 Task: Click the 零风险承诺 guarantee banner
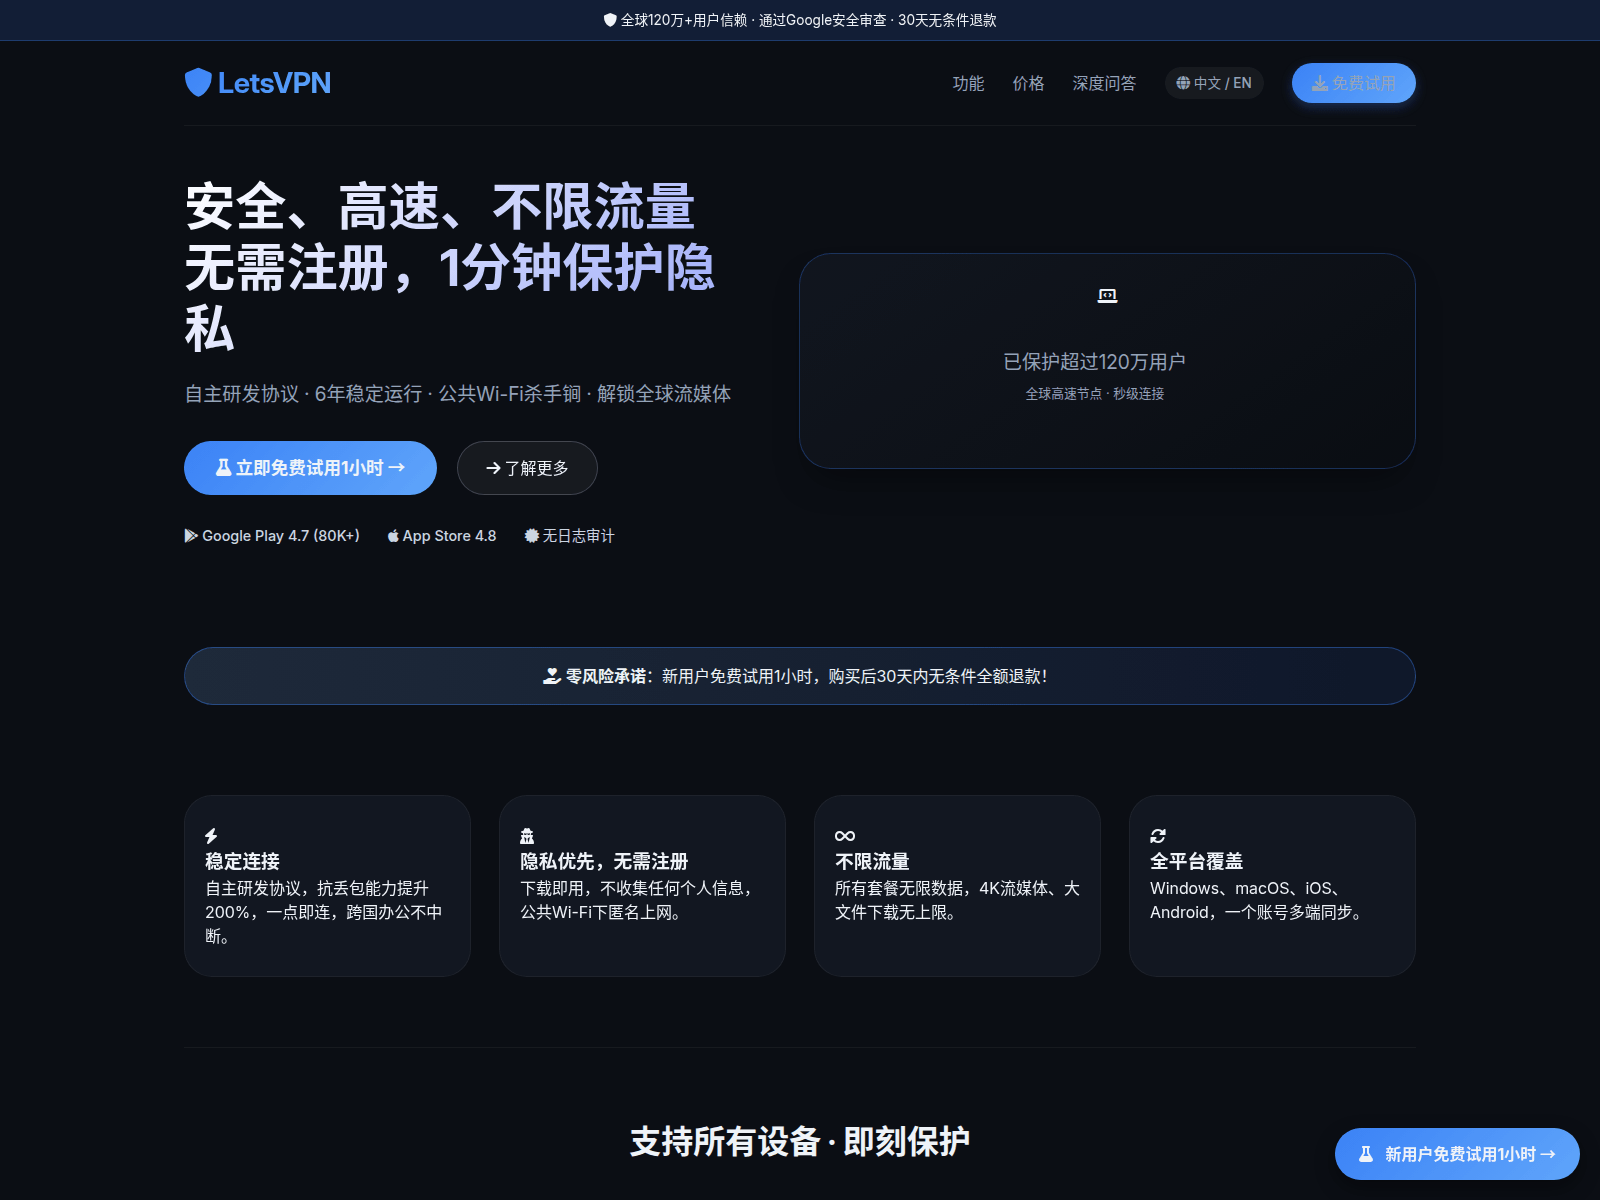coord(800,676)
